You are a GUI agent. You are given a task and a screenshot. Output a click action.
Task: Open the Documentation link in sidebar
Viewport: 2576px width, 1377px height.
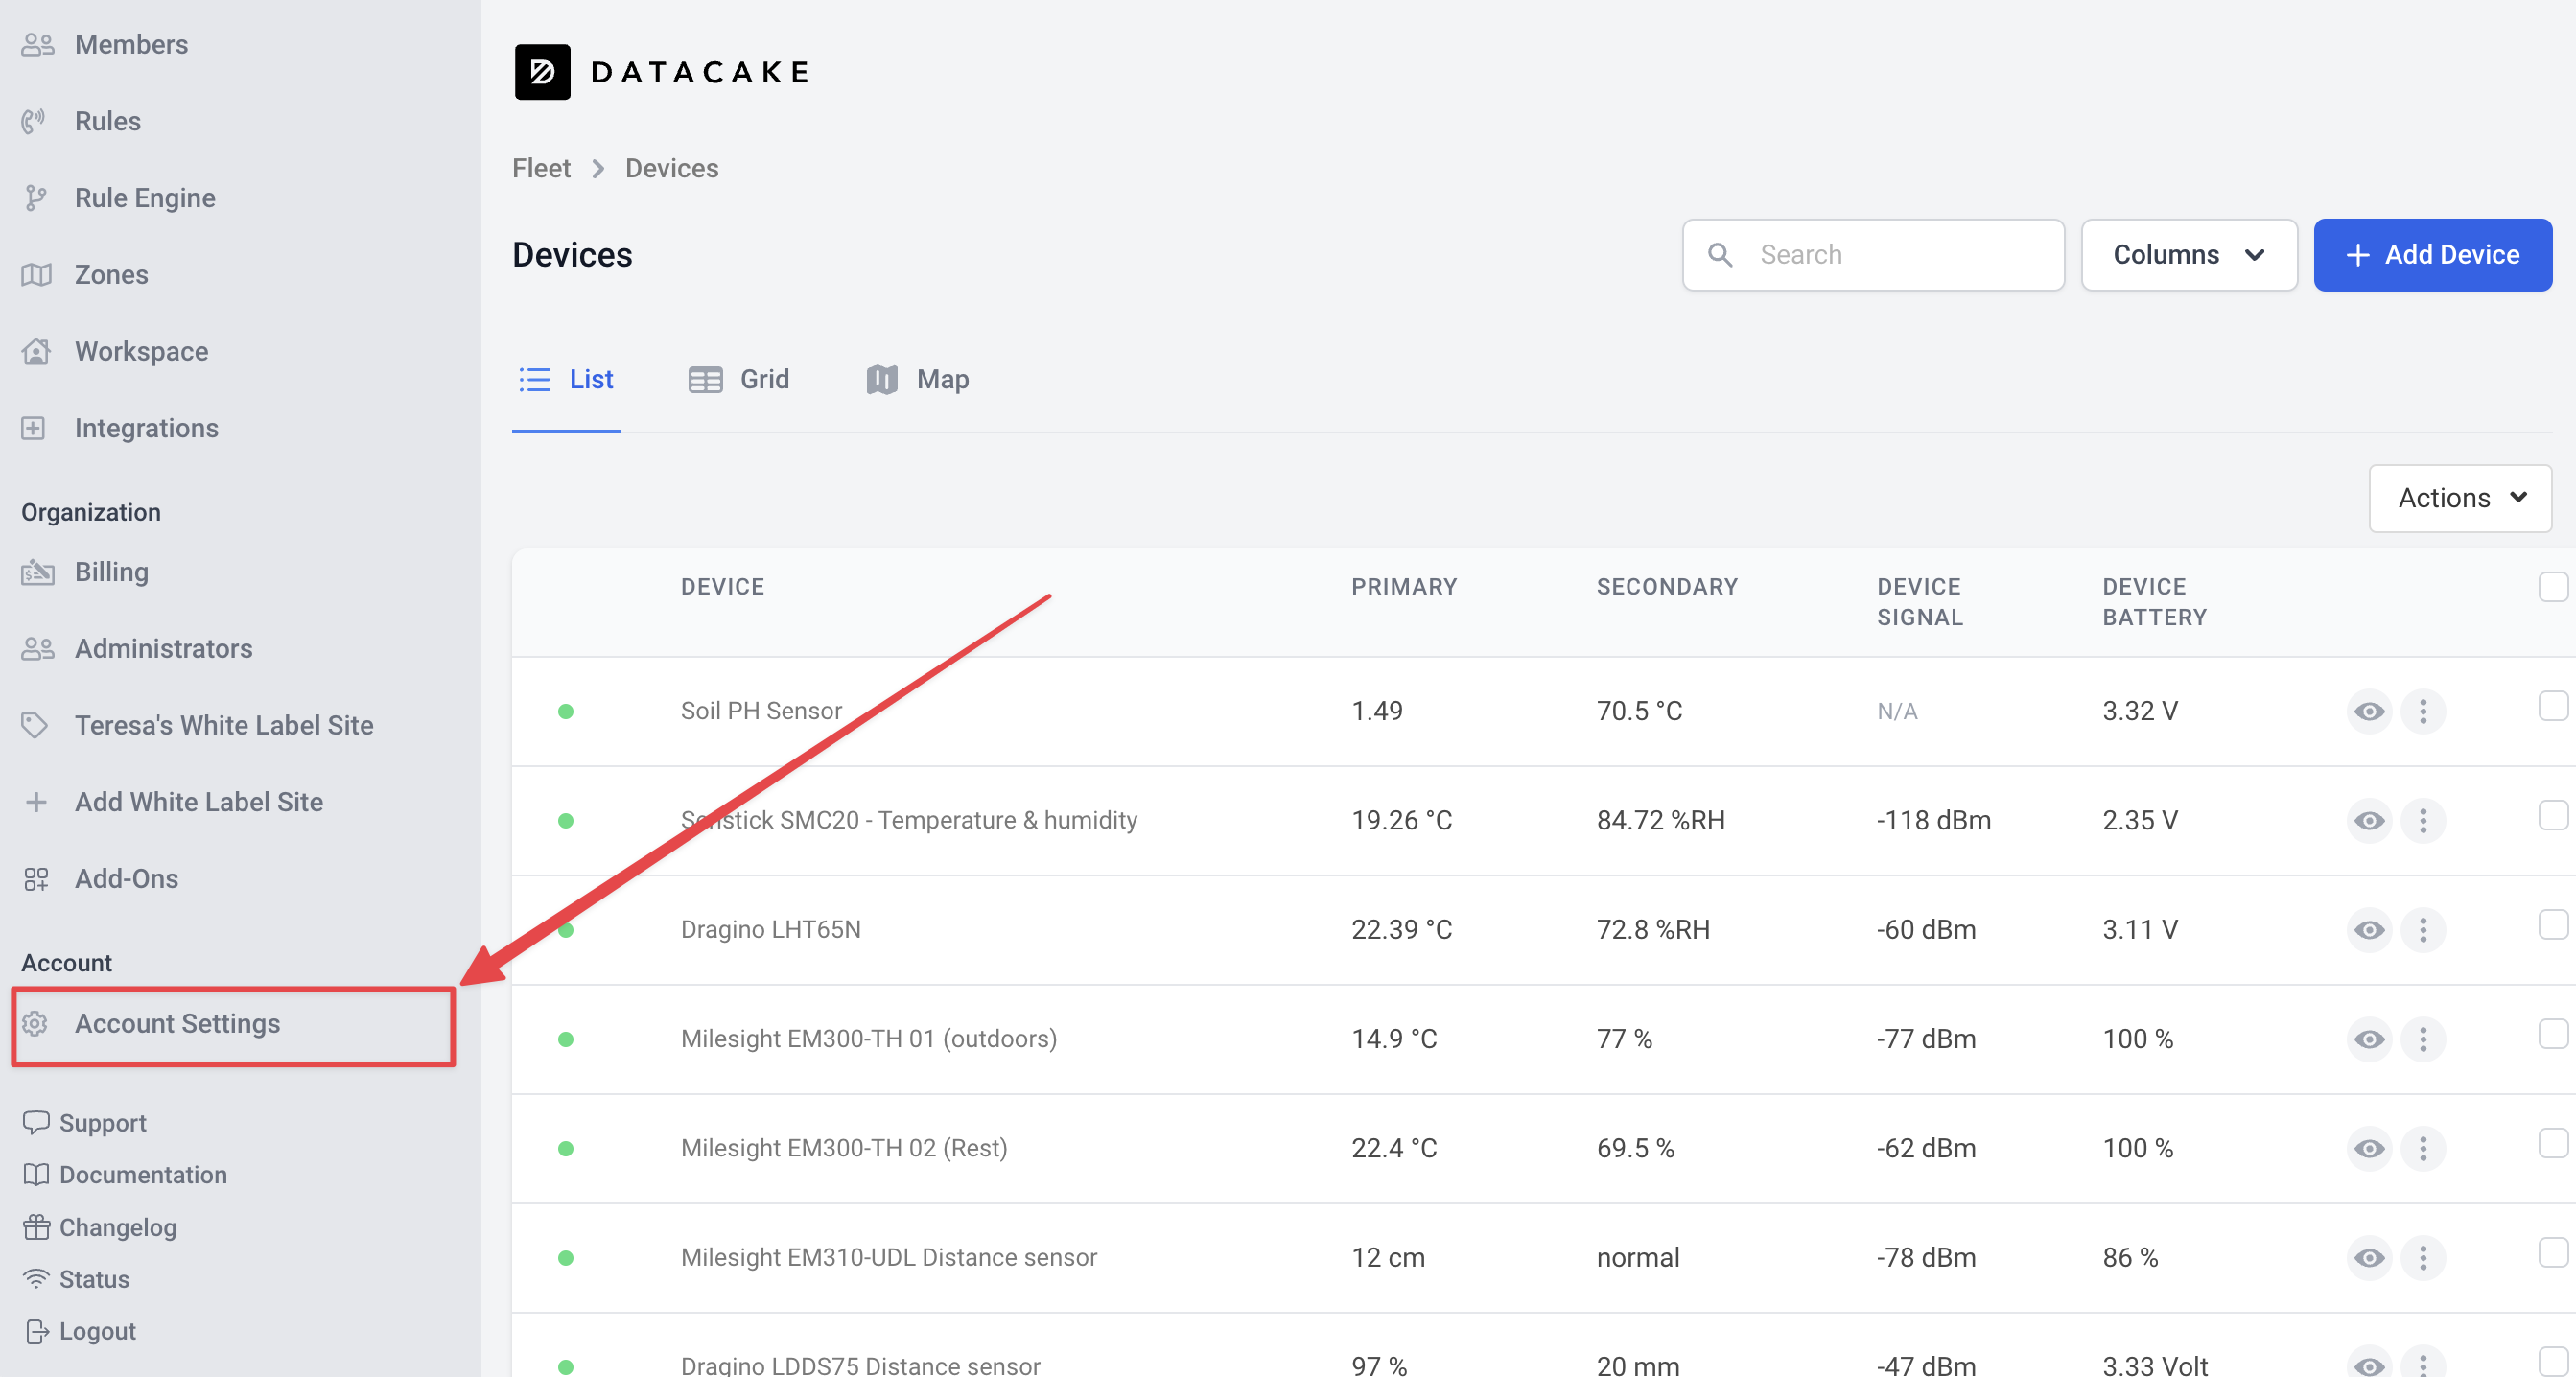coord(143,1175)
